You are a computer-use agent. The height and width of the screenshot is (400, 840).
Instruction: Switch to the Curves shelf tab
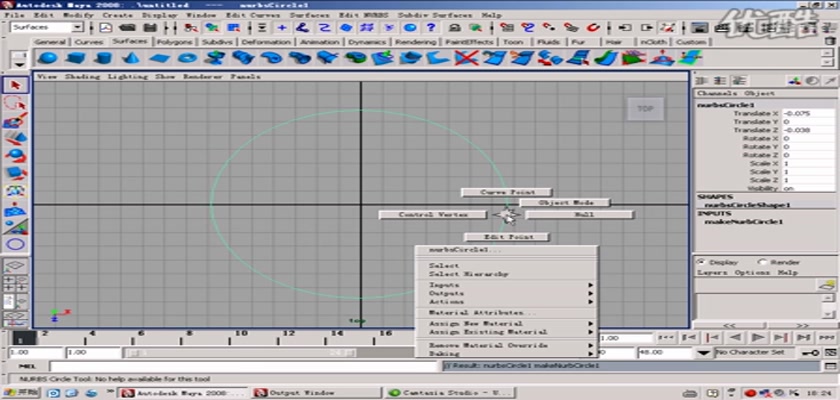[x=89, y=42]
